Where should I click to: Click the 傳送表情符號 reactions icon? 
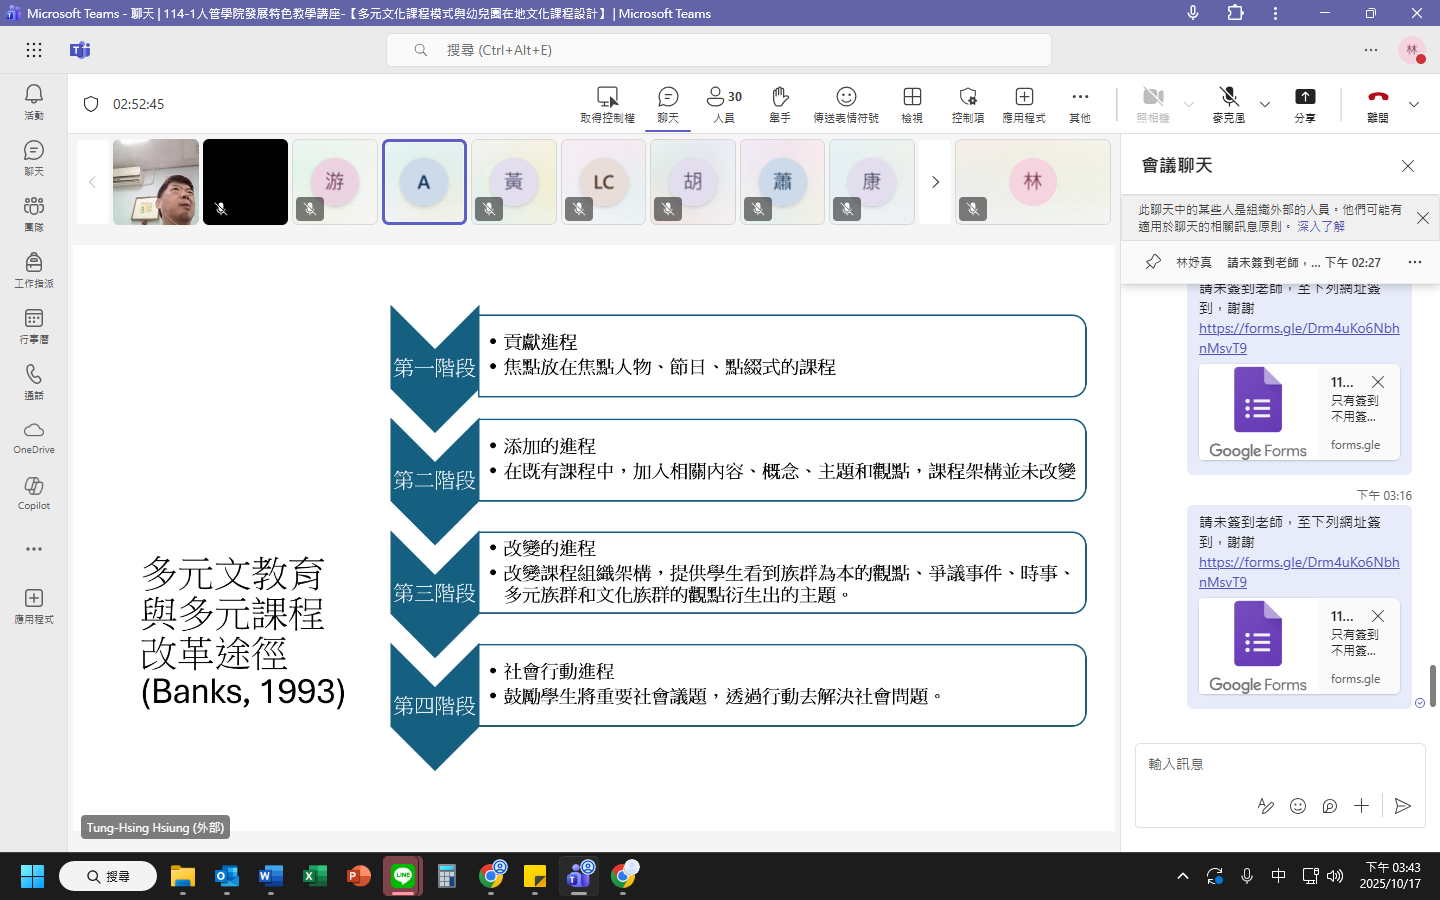pos(846,103)
